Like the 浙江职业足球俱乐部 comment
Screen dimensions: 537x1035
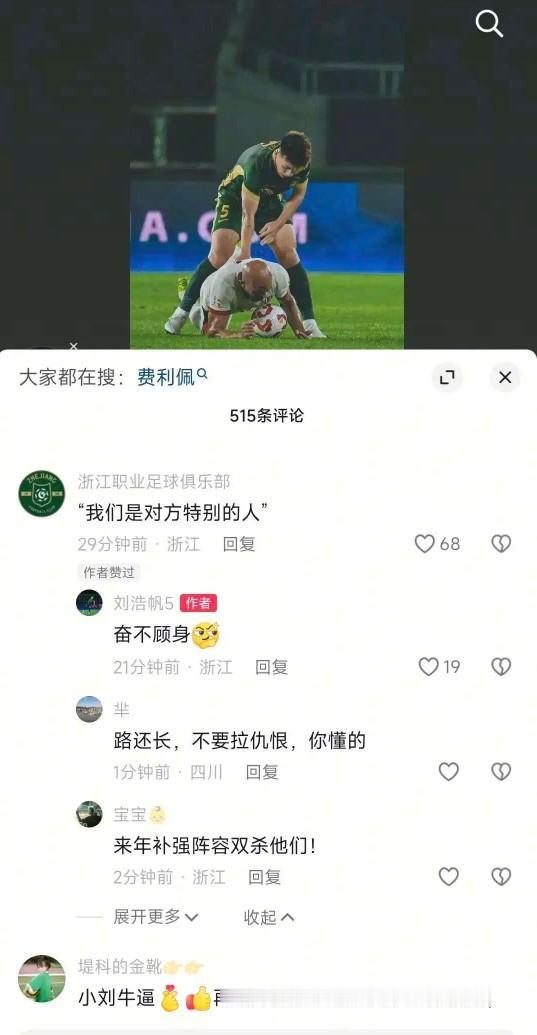[424, 544]
